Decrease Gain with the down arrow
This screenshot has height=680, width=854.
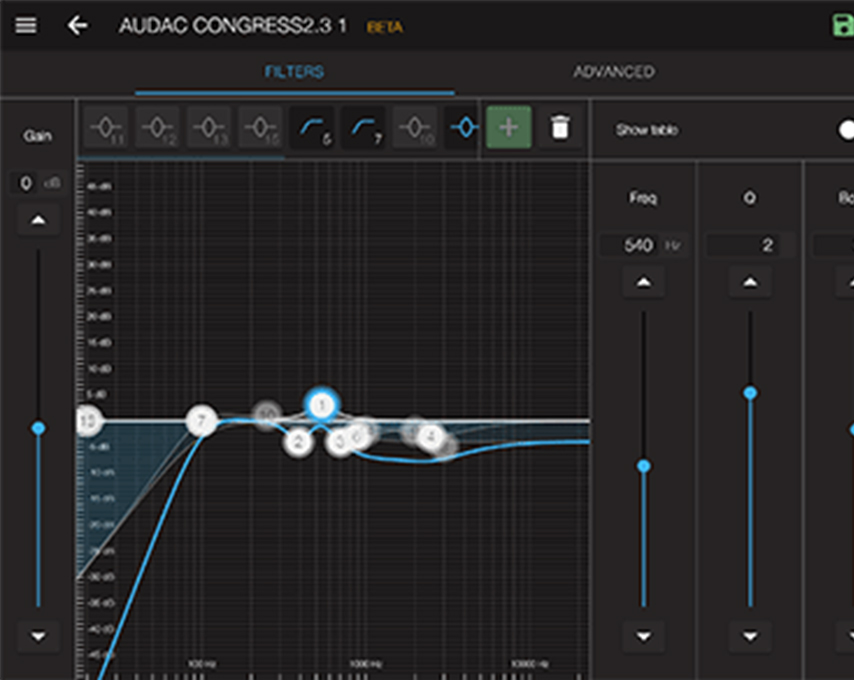38,635
